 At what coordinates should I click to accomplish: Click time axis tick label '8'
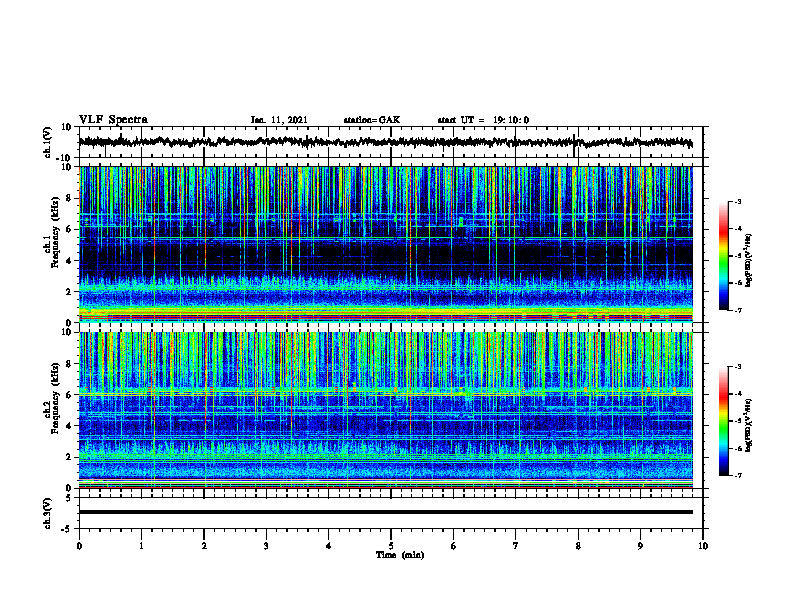pyautogui.click(x=578, y=546)
